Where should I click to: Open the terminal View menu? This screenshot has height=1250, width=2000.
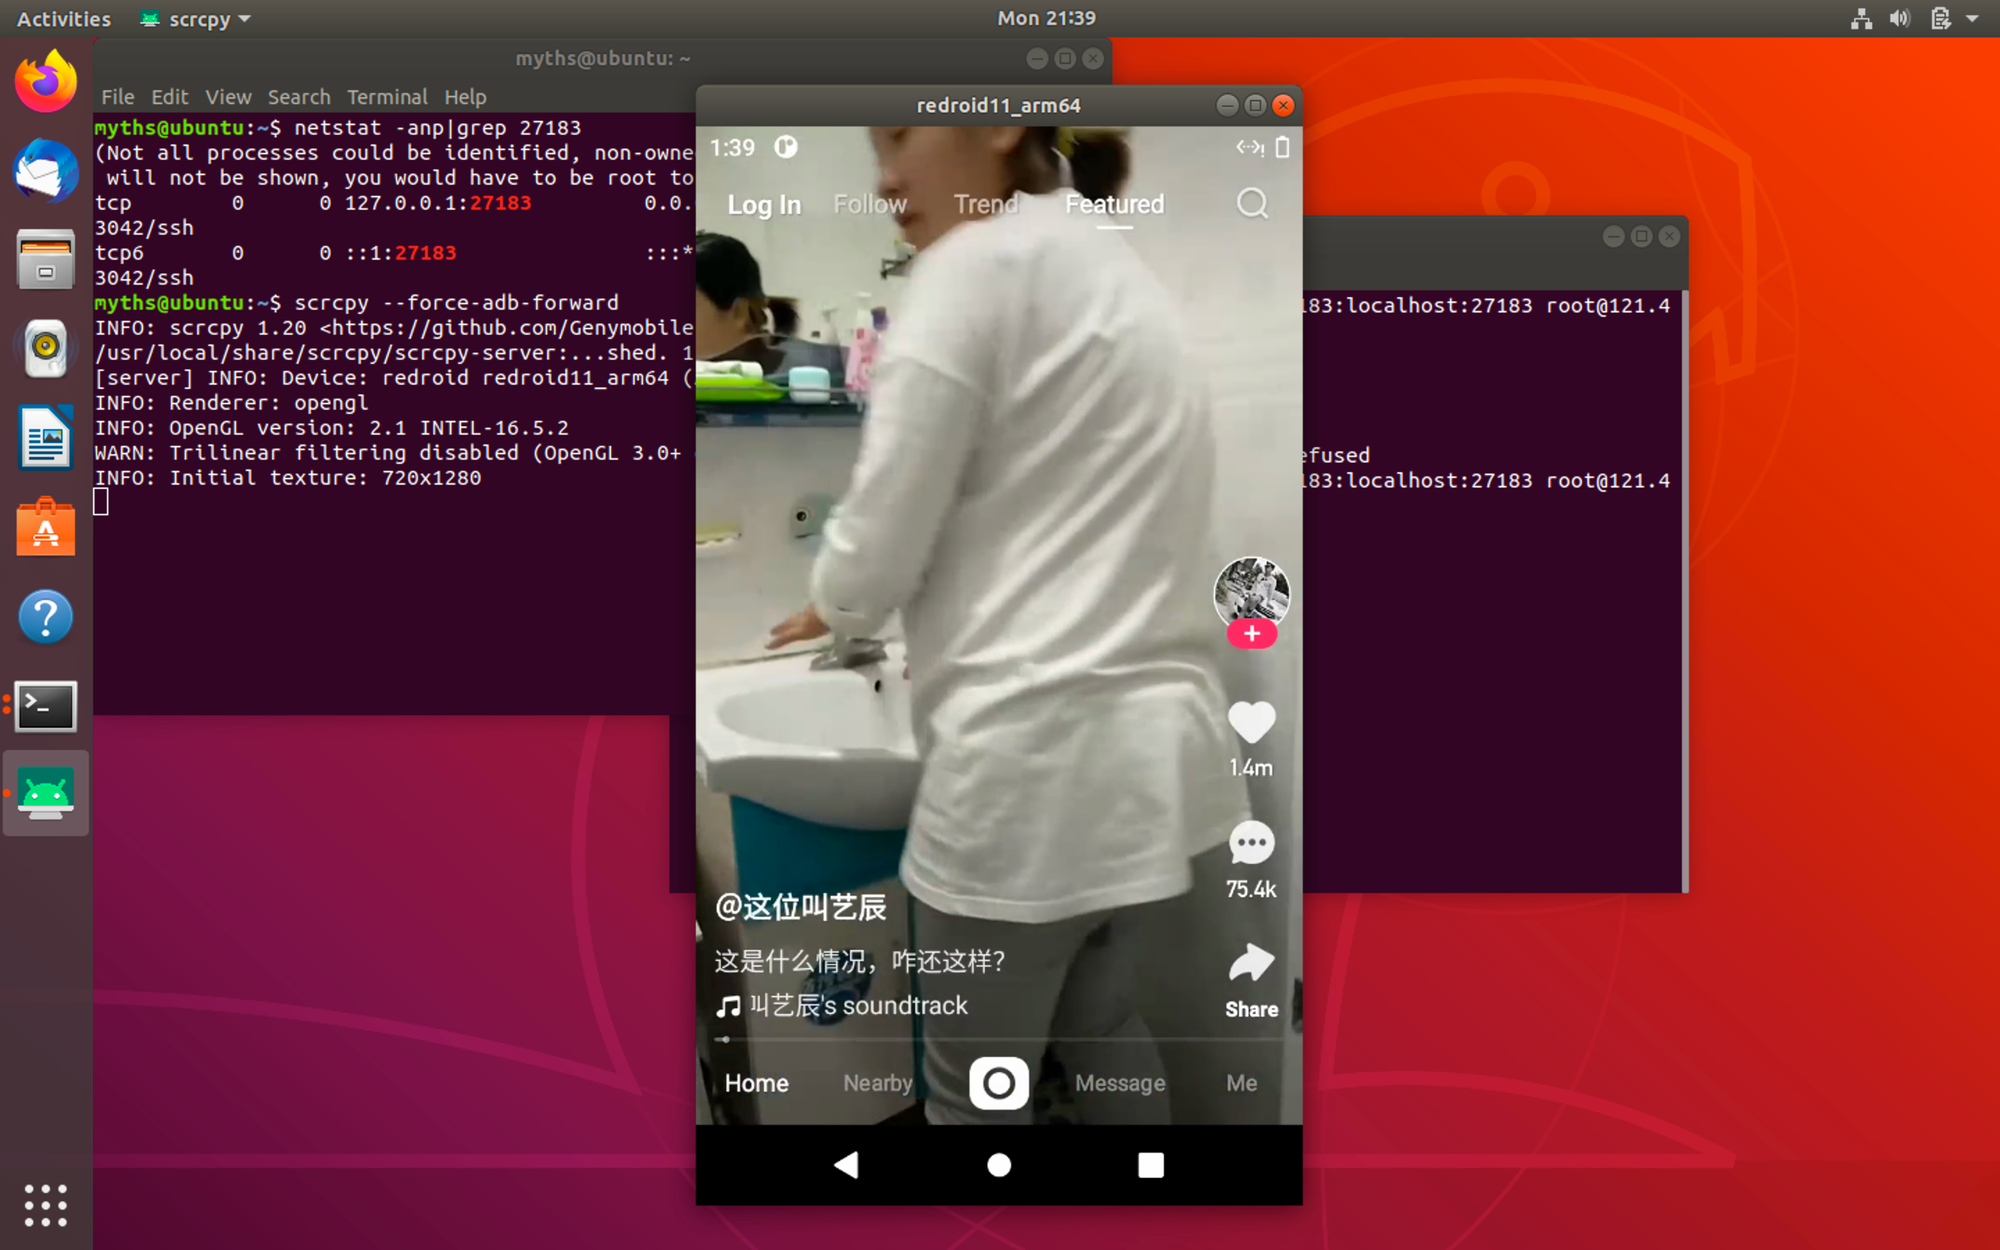tap(228, 97)
